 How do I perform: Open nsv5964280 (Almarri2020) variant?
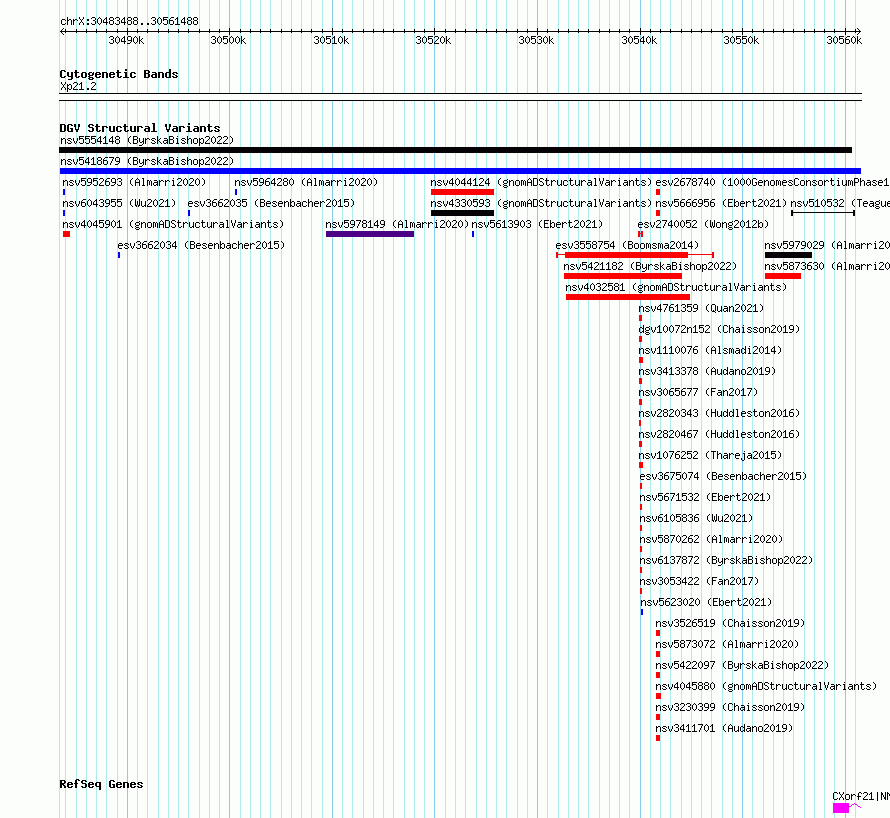307,182
